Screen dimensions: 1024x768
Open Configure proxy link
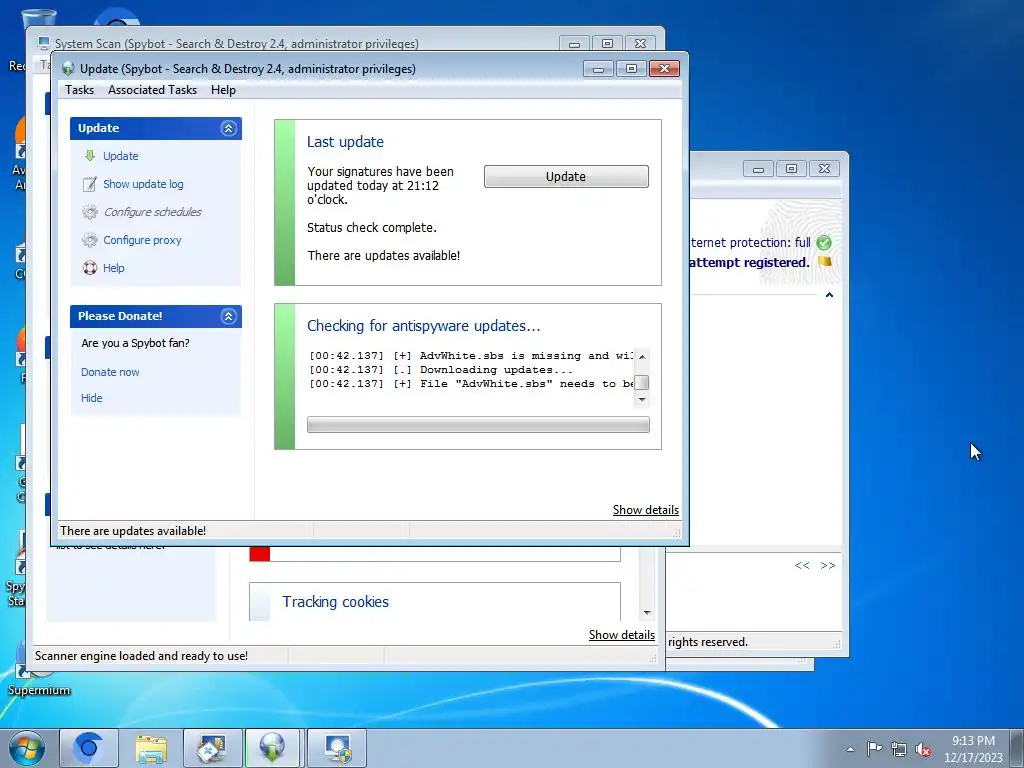[142, 240]
